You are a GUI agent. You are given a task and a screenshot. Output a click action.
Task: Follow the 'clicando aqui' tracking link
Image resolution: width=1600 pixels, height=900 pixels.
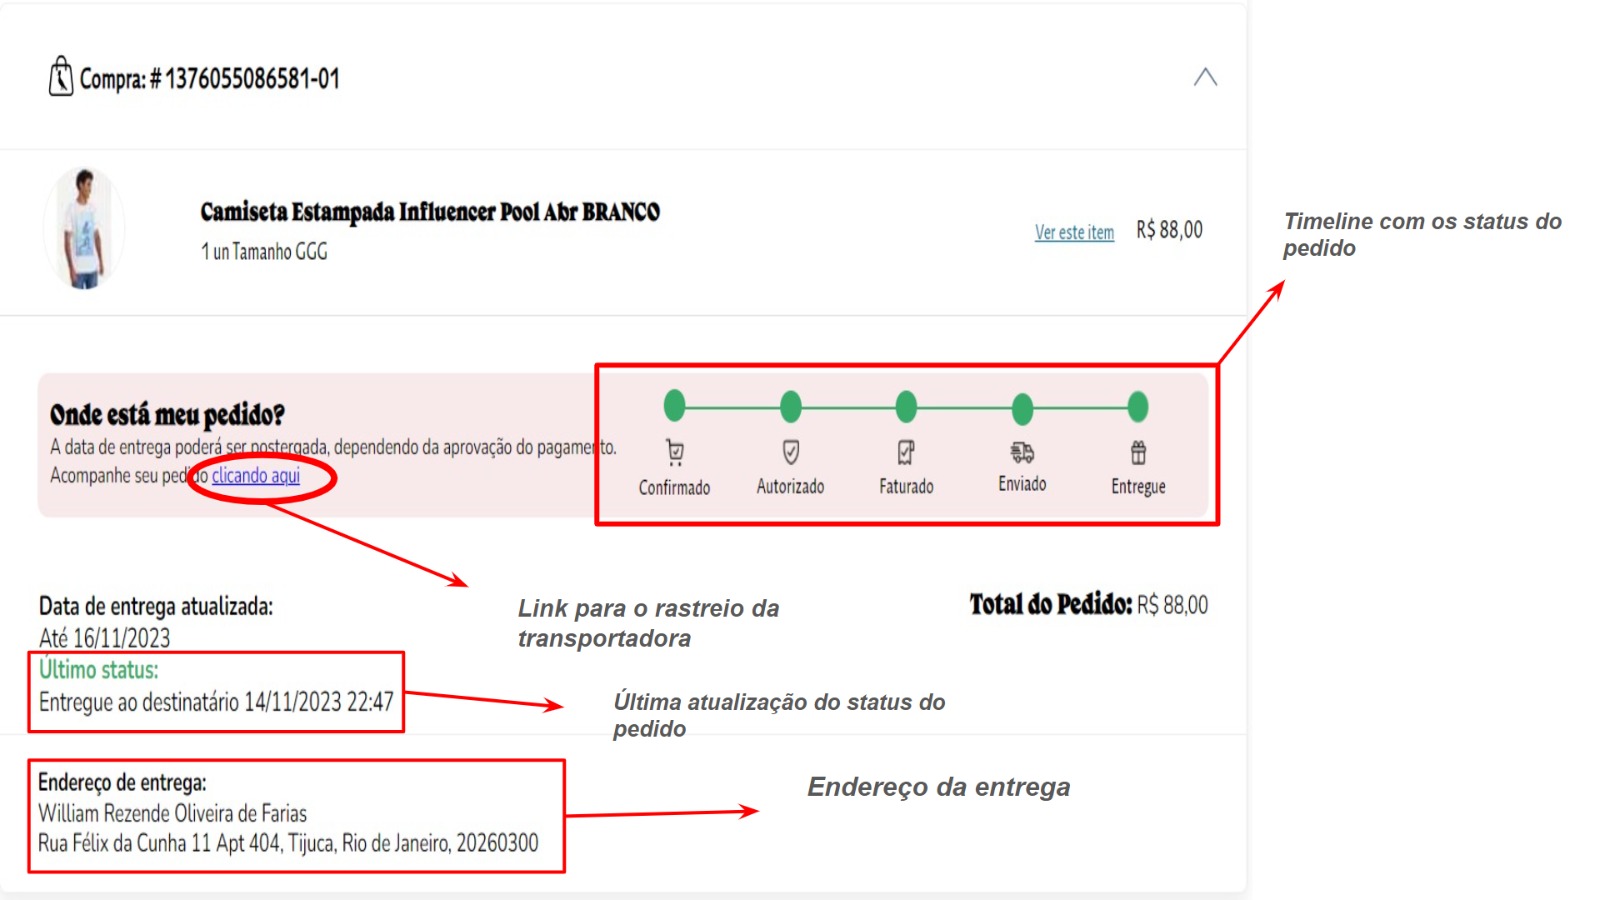pyautogui.click(x=256, y=476)
